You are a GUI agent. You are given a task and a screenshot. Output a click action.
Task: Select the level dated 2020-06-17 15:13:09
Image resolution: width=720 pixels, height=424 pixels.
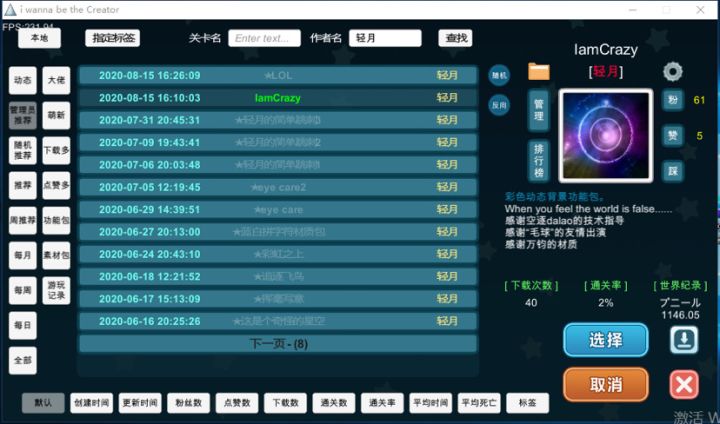278,299
